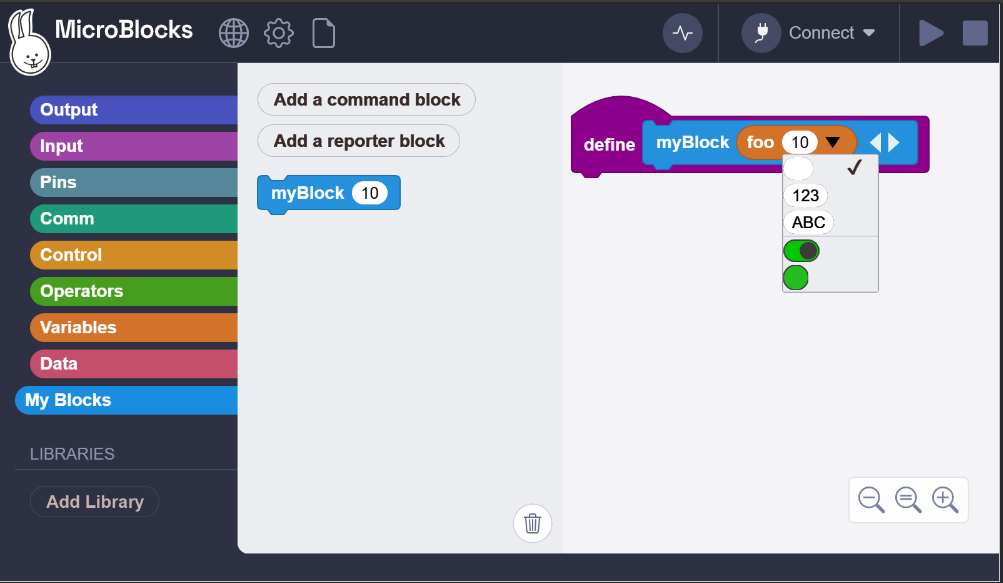This screenshot has width=1003, height=583.
Task: Choose the 123 number type option
Action: (x=805, y=196)
